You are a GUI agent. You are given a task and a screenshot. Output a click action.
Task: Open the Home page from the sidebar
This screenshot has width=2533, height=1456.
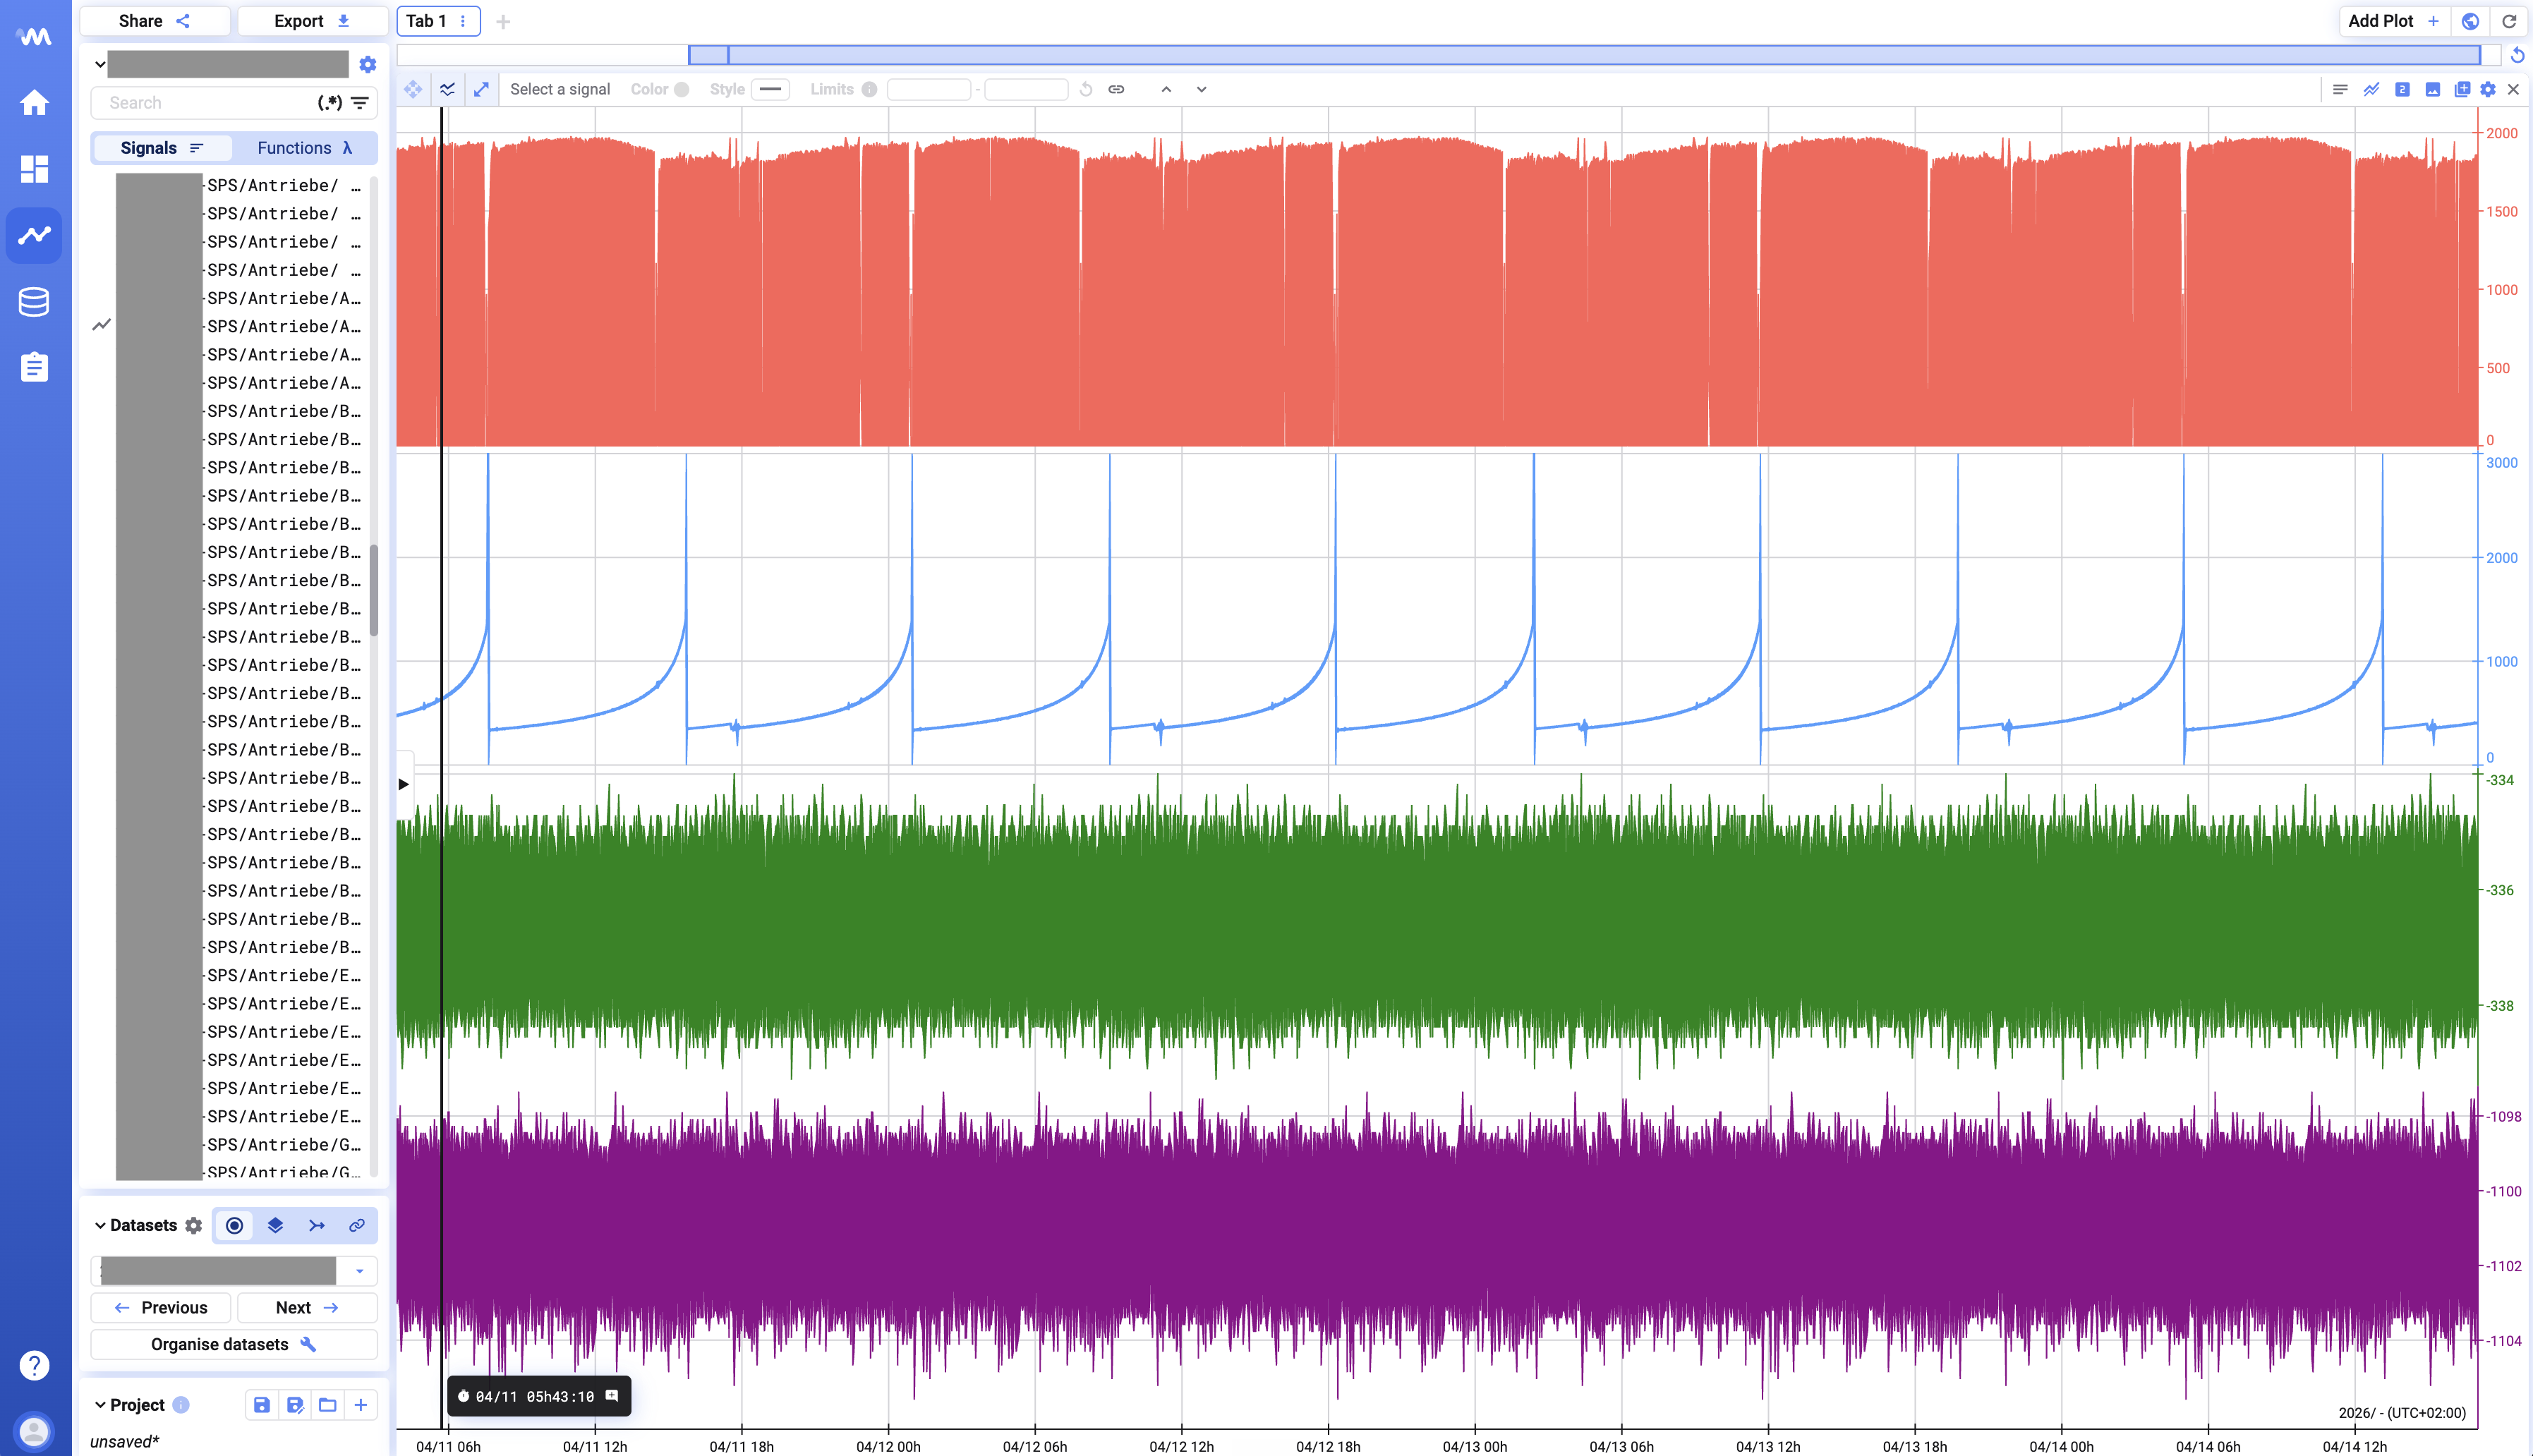pos(34,102)
